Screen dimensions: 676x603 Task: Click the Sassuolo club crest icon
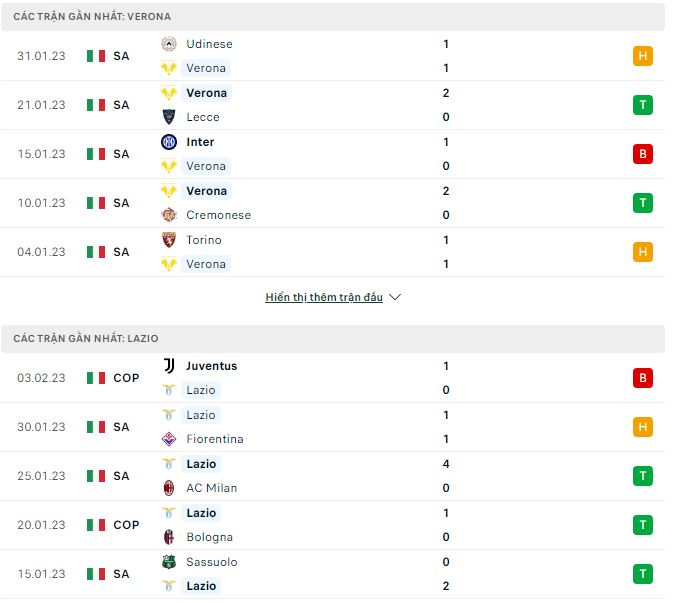(x=169, y=562)
